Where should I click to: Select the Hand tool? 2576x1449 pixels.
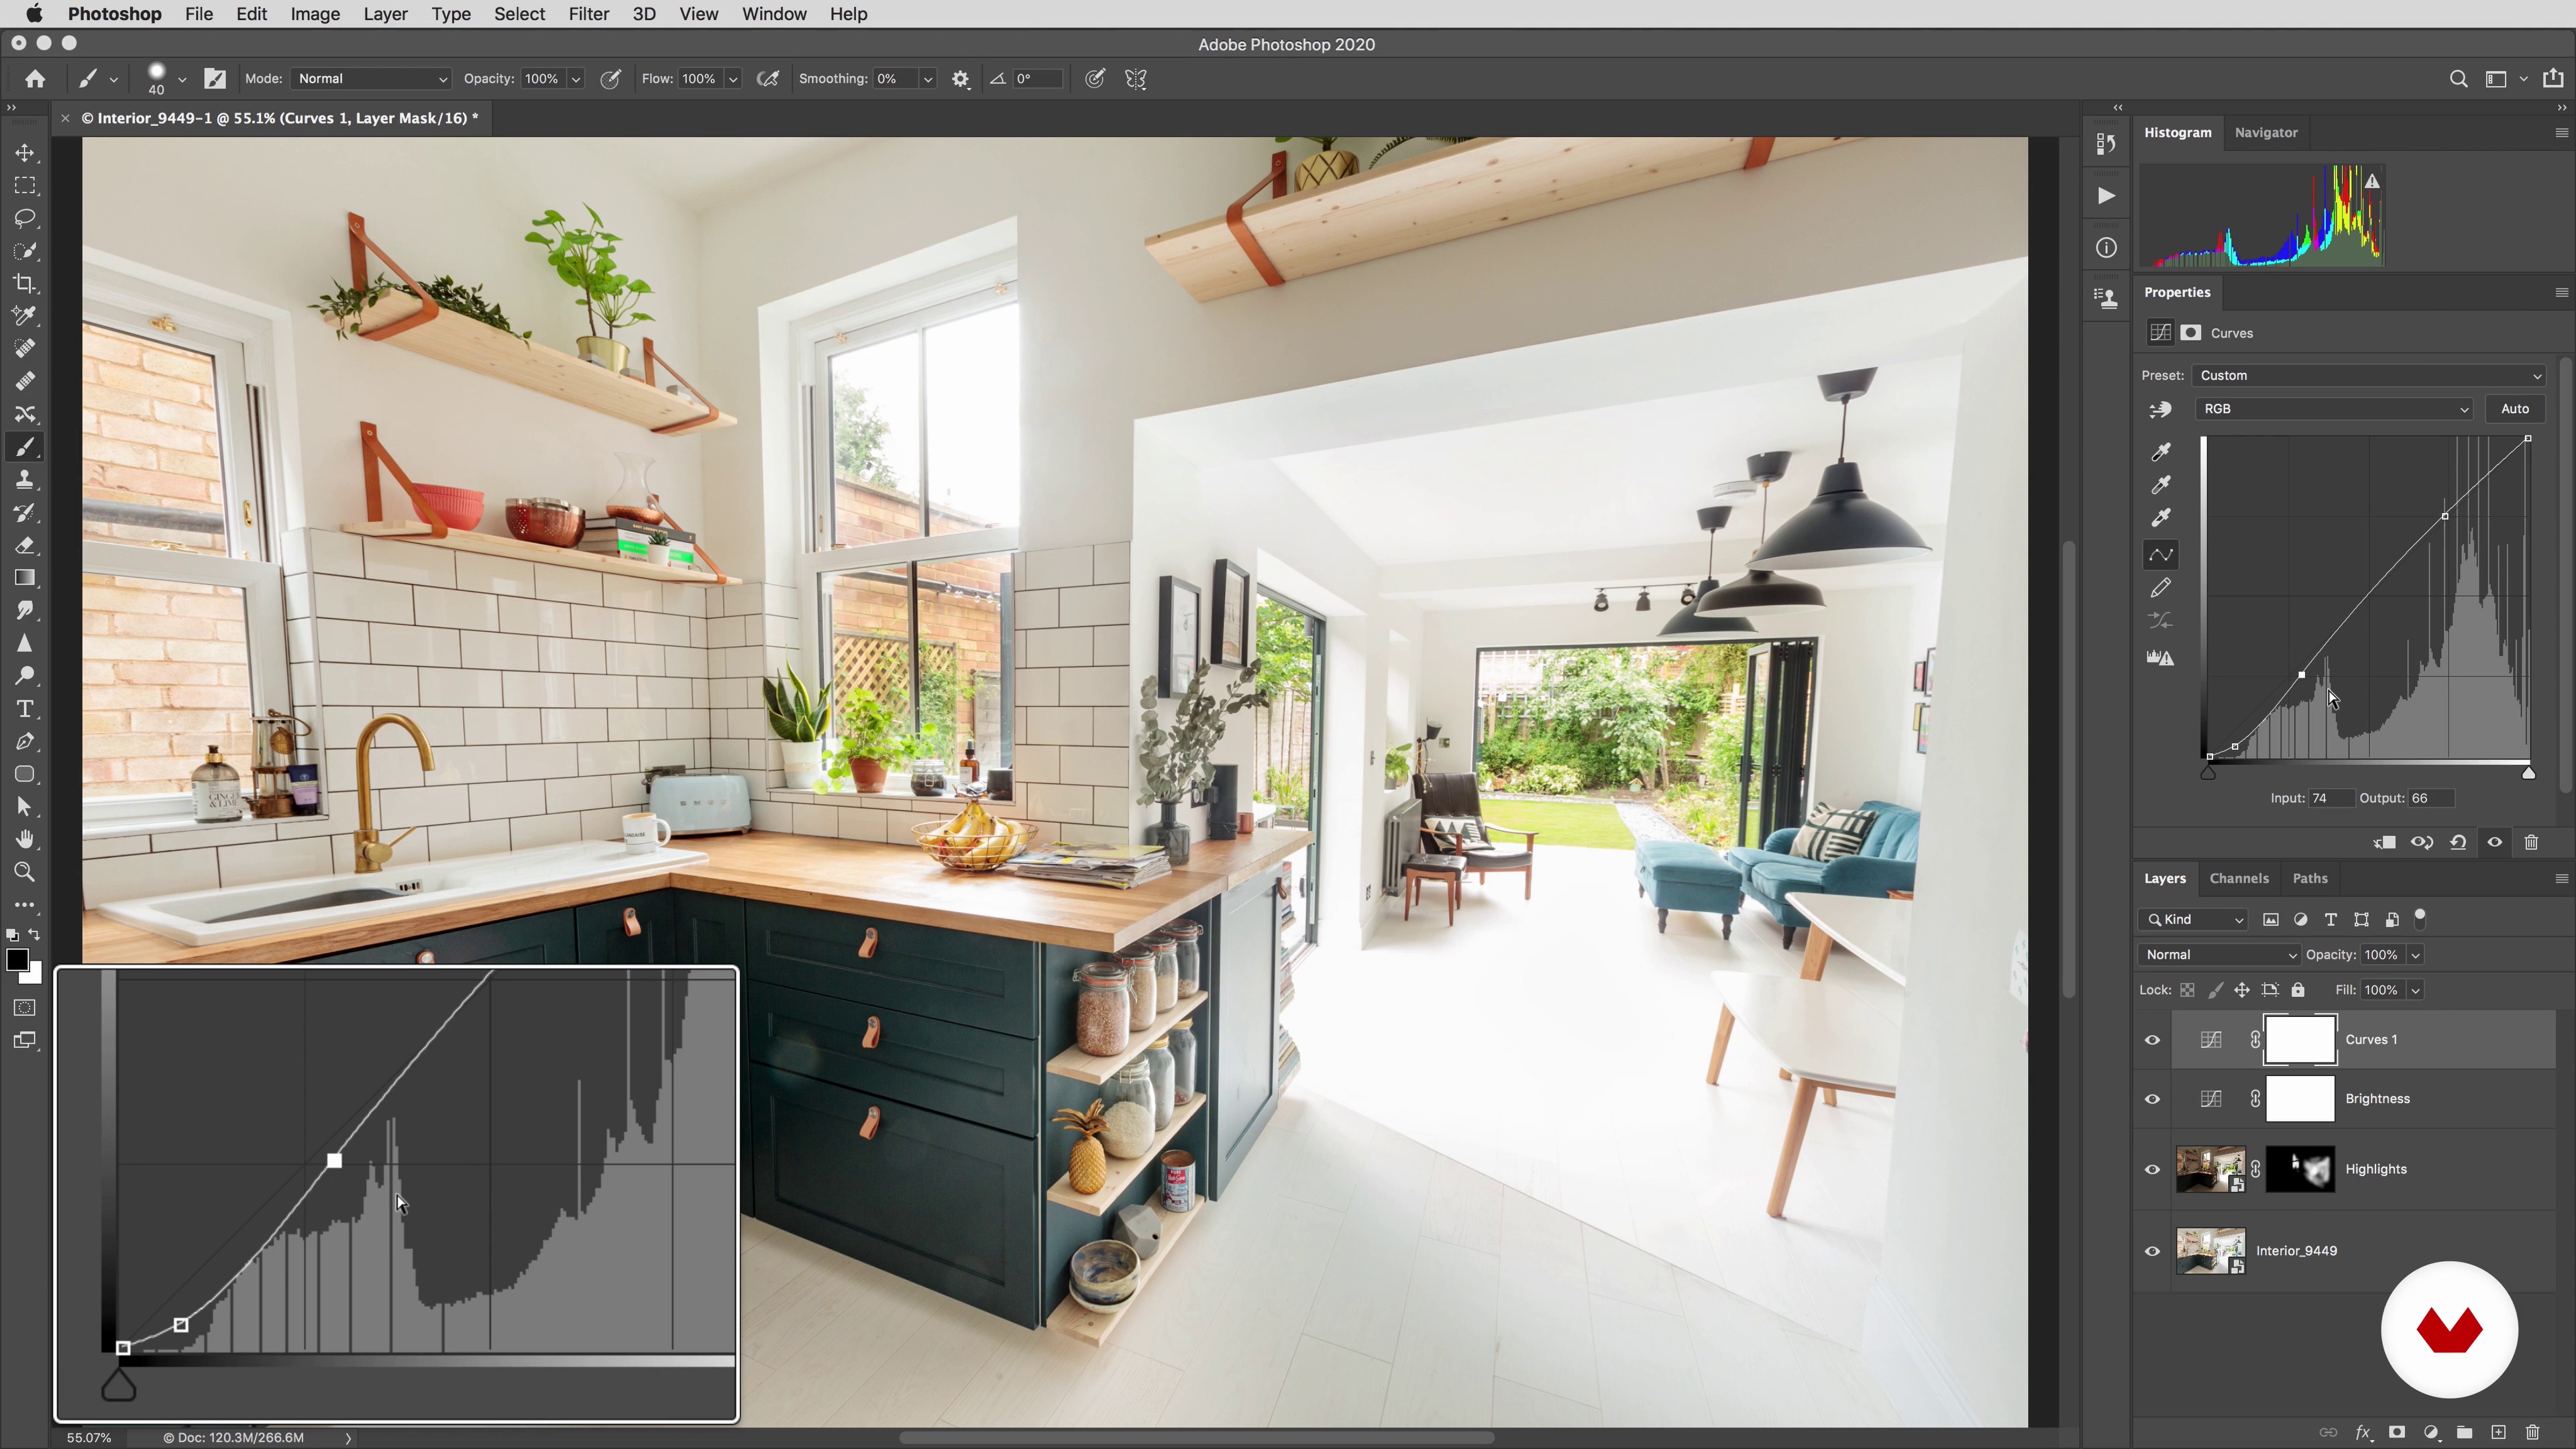pos(25,840)
